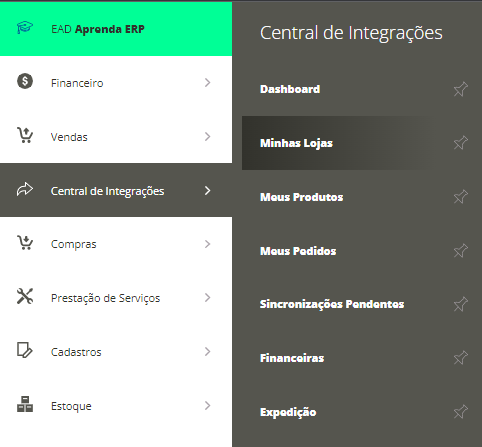Pin Meus Produtos shortcut

click(x=461, y=197)
